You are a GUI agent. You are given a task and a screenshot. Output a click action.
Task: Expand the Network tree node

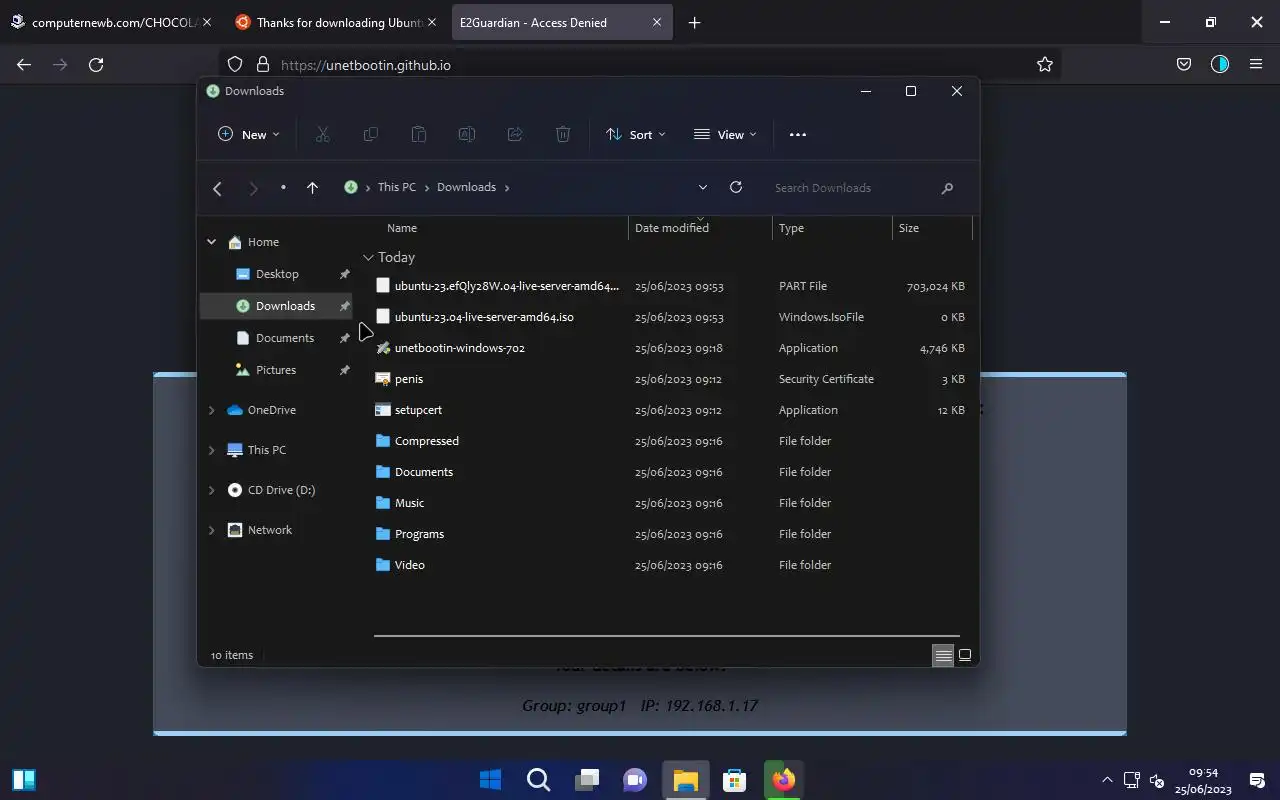click(x=211, y=530)
